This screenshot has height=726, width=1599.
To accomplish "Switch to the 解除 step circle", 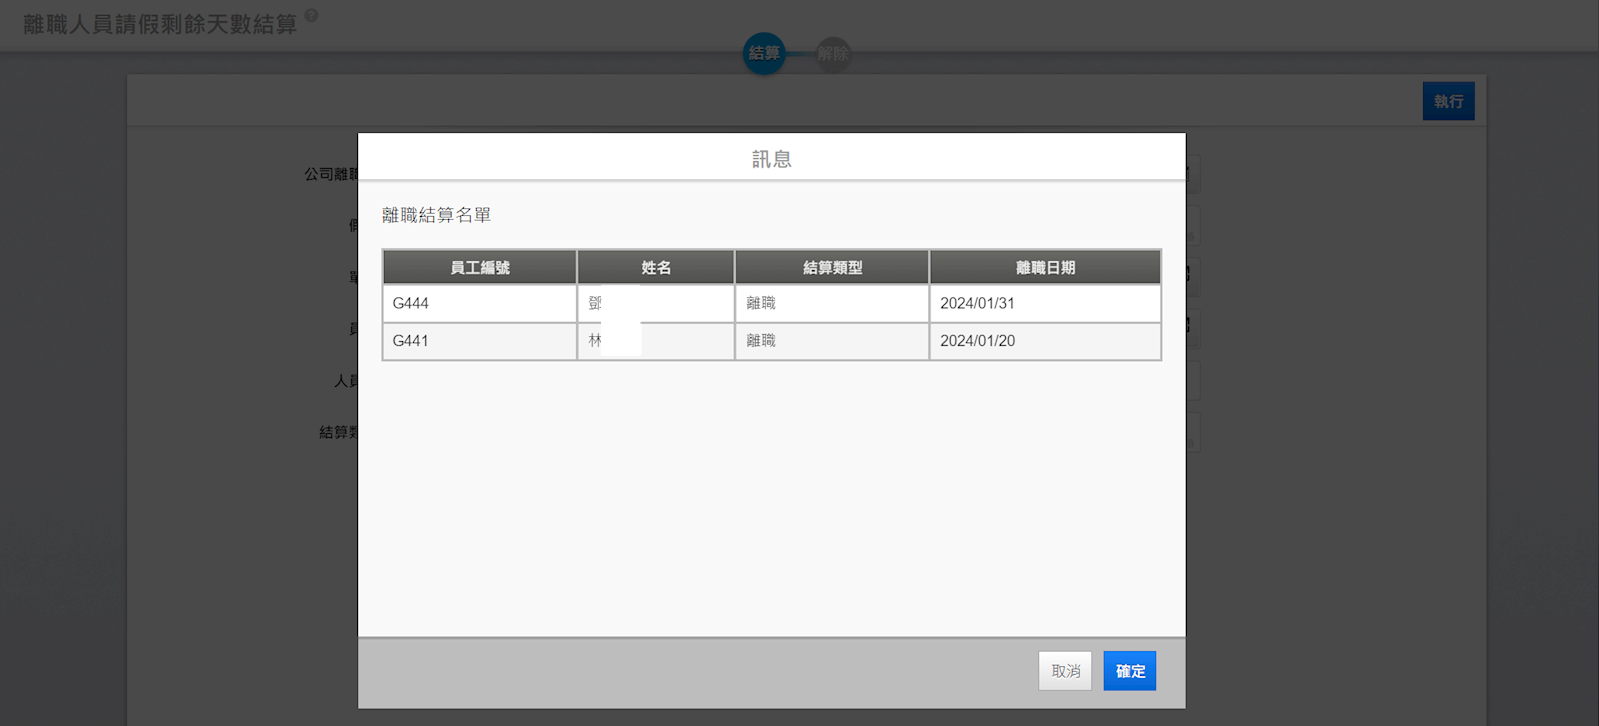I will (x=832, y=53).
